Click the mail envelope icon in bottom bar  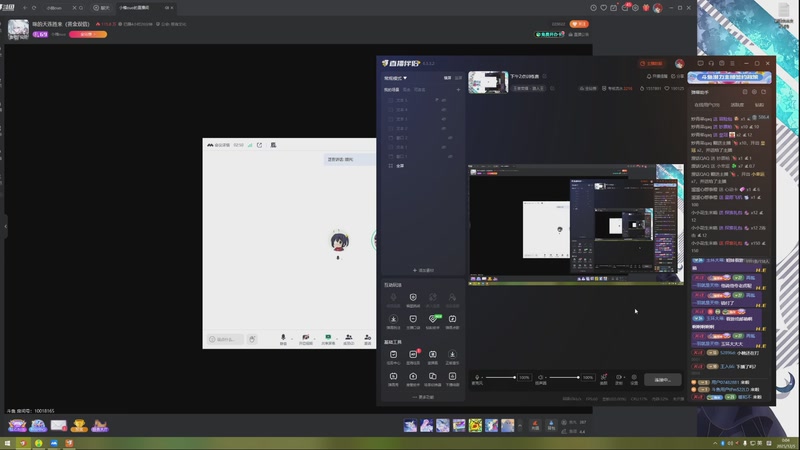[59, 425]
